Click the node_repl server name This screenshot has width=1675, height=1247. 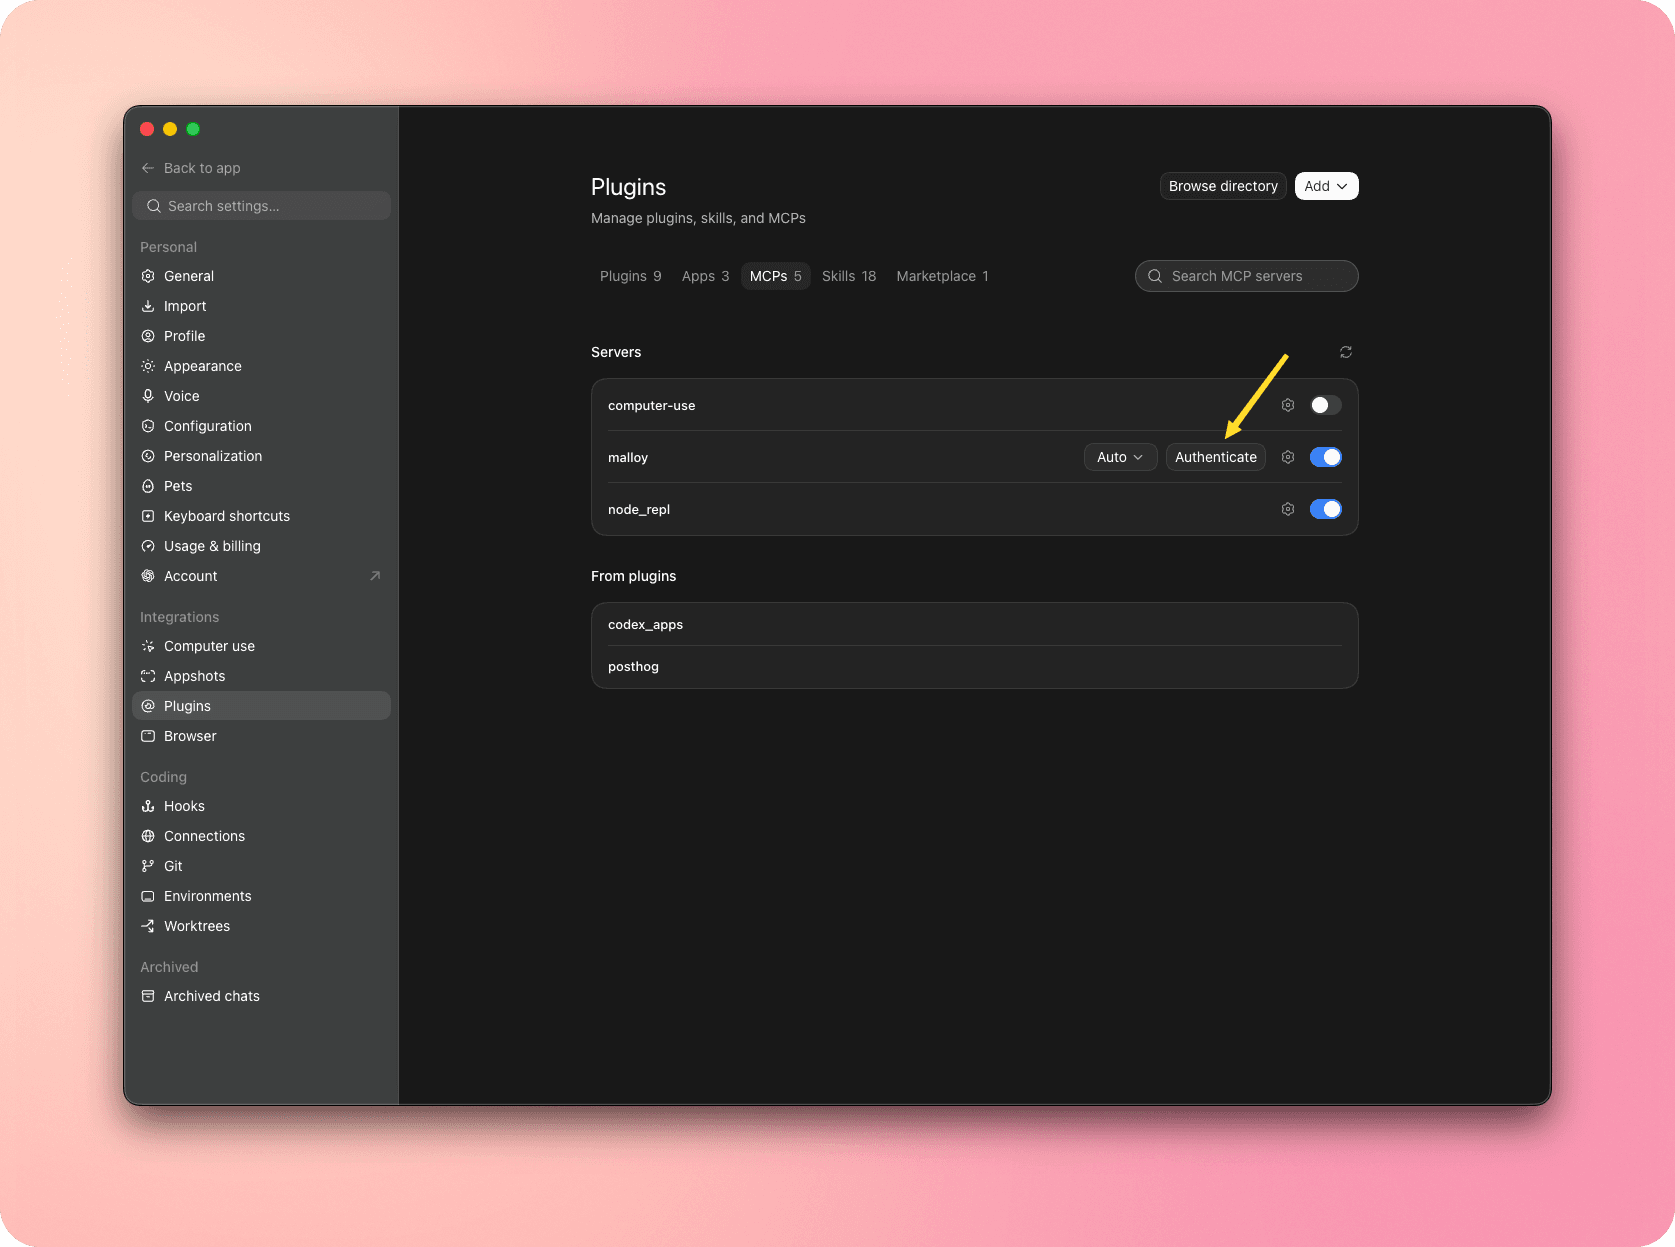tap(639, 509)
